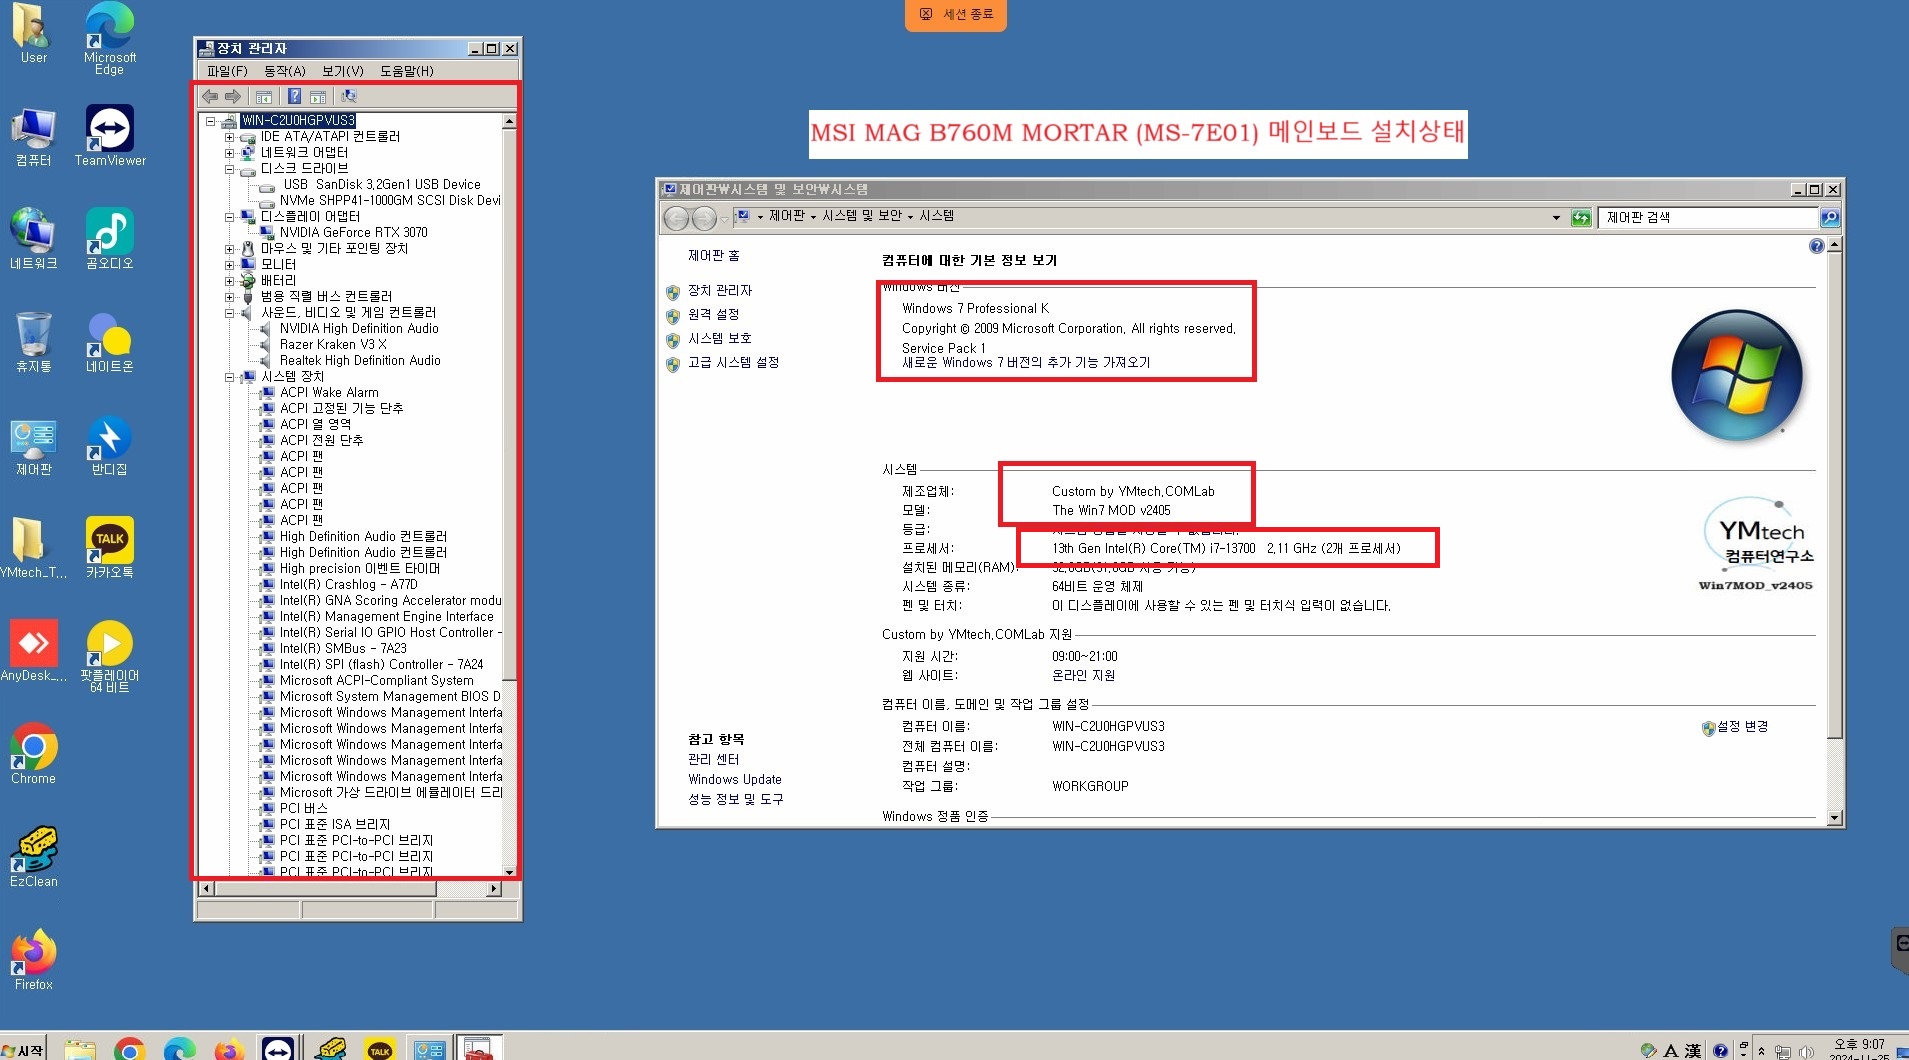
Task: Open the 고급 시스템 설정 link
Action: 733,362
